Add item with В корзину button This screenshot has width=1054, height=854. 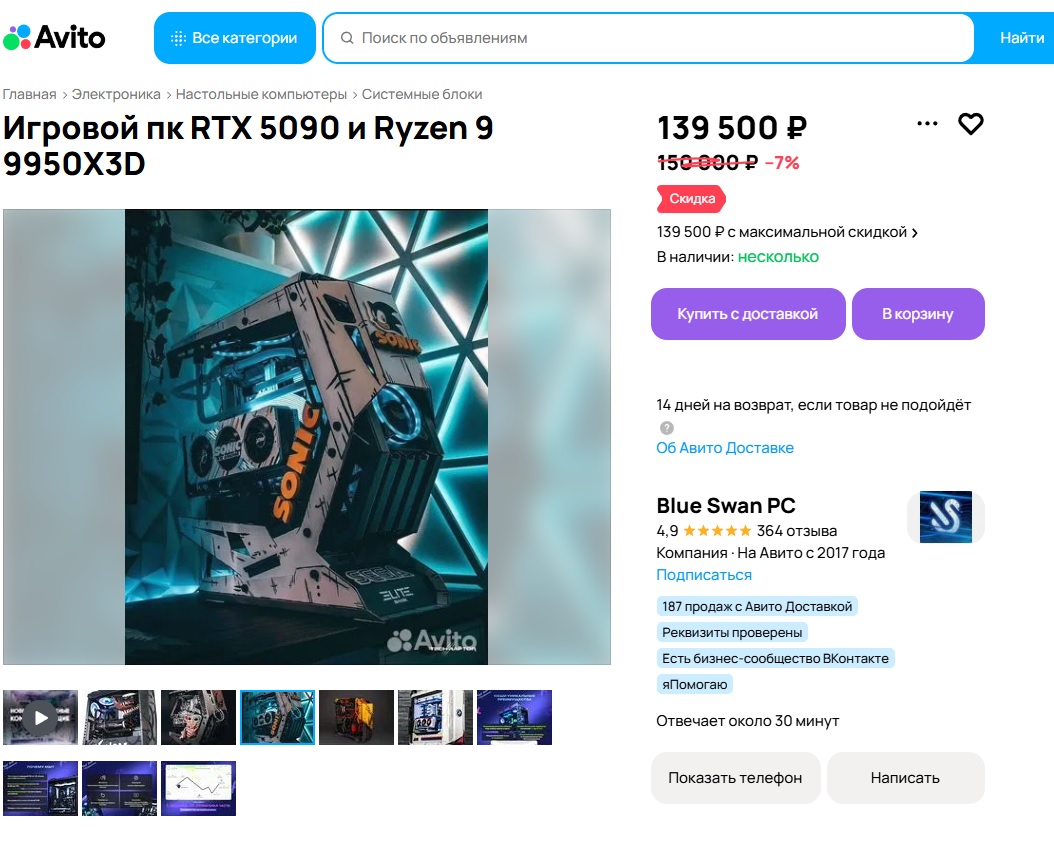point(918,314)
